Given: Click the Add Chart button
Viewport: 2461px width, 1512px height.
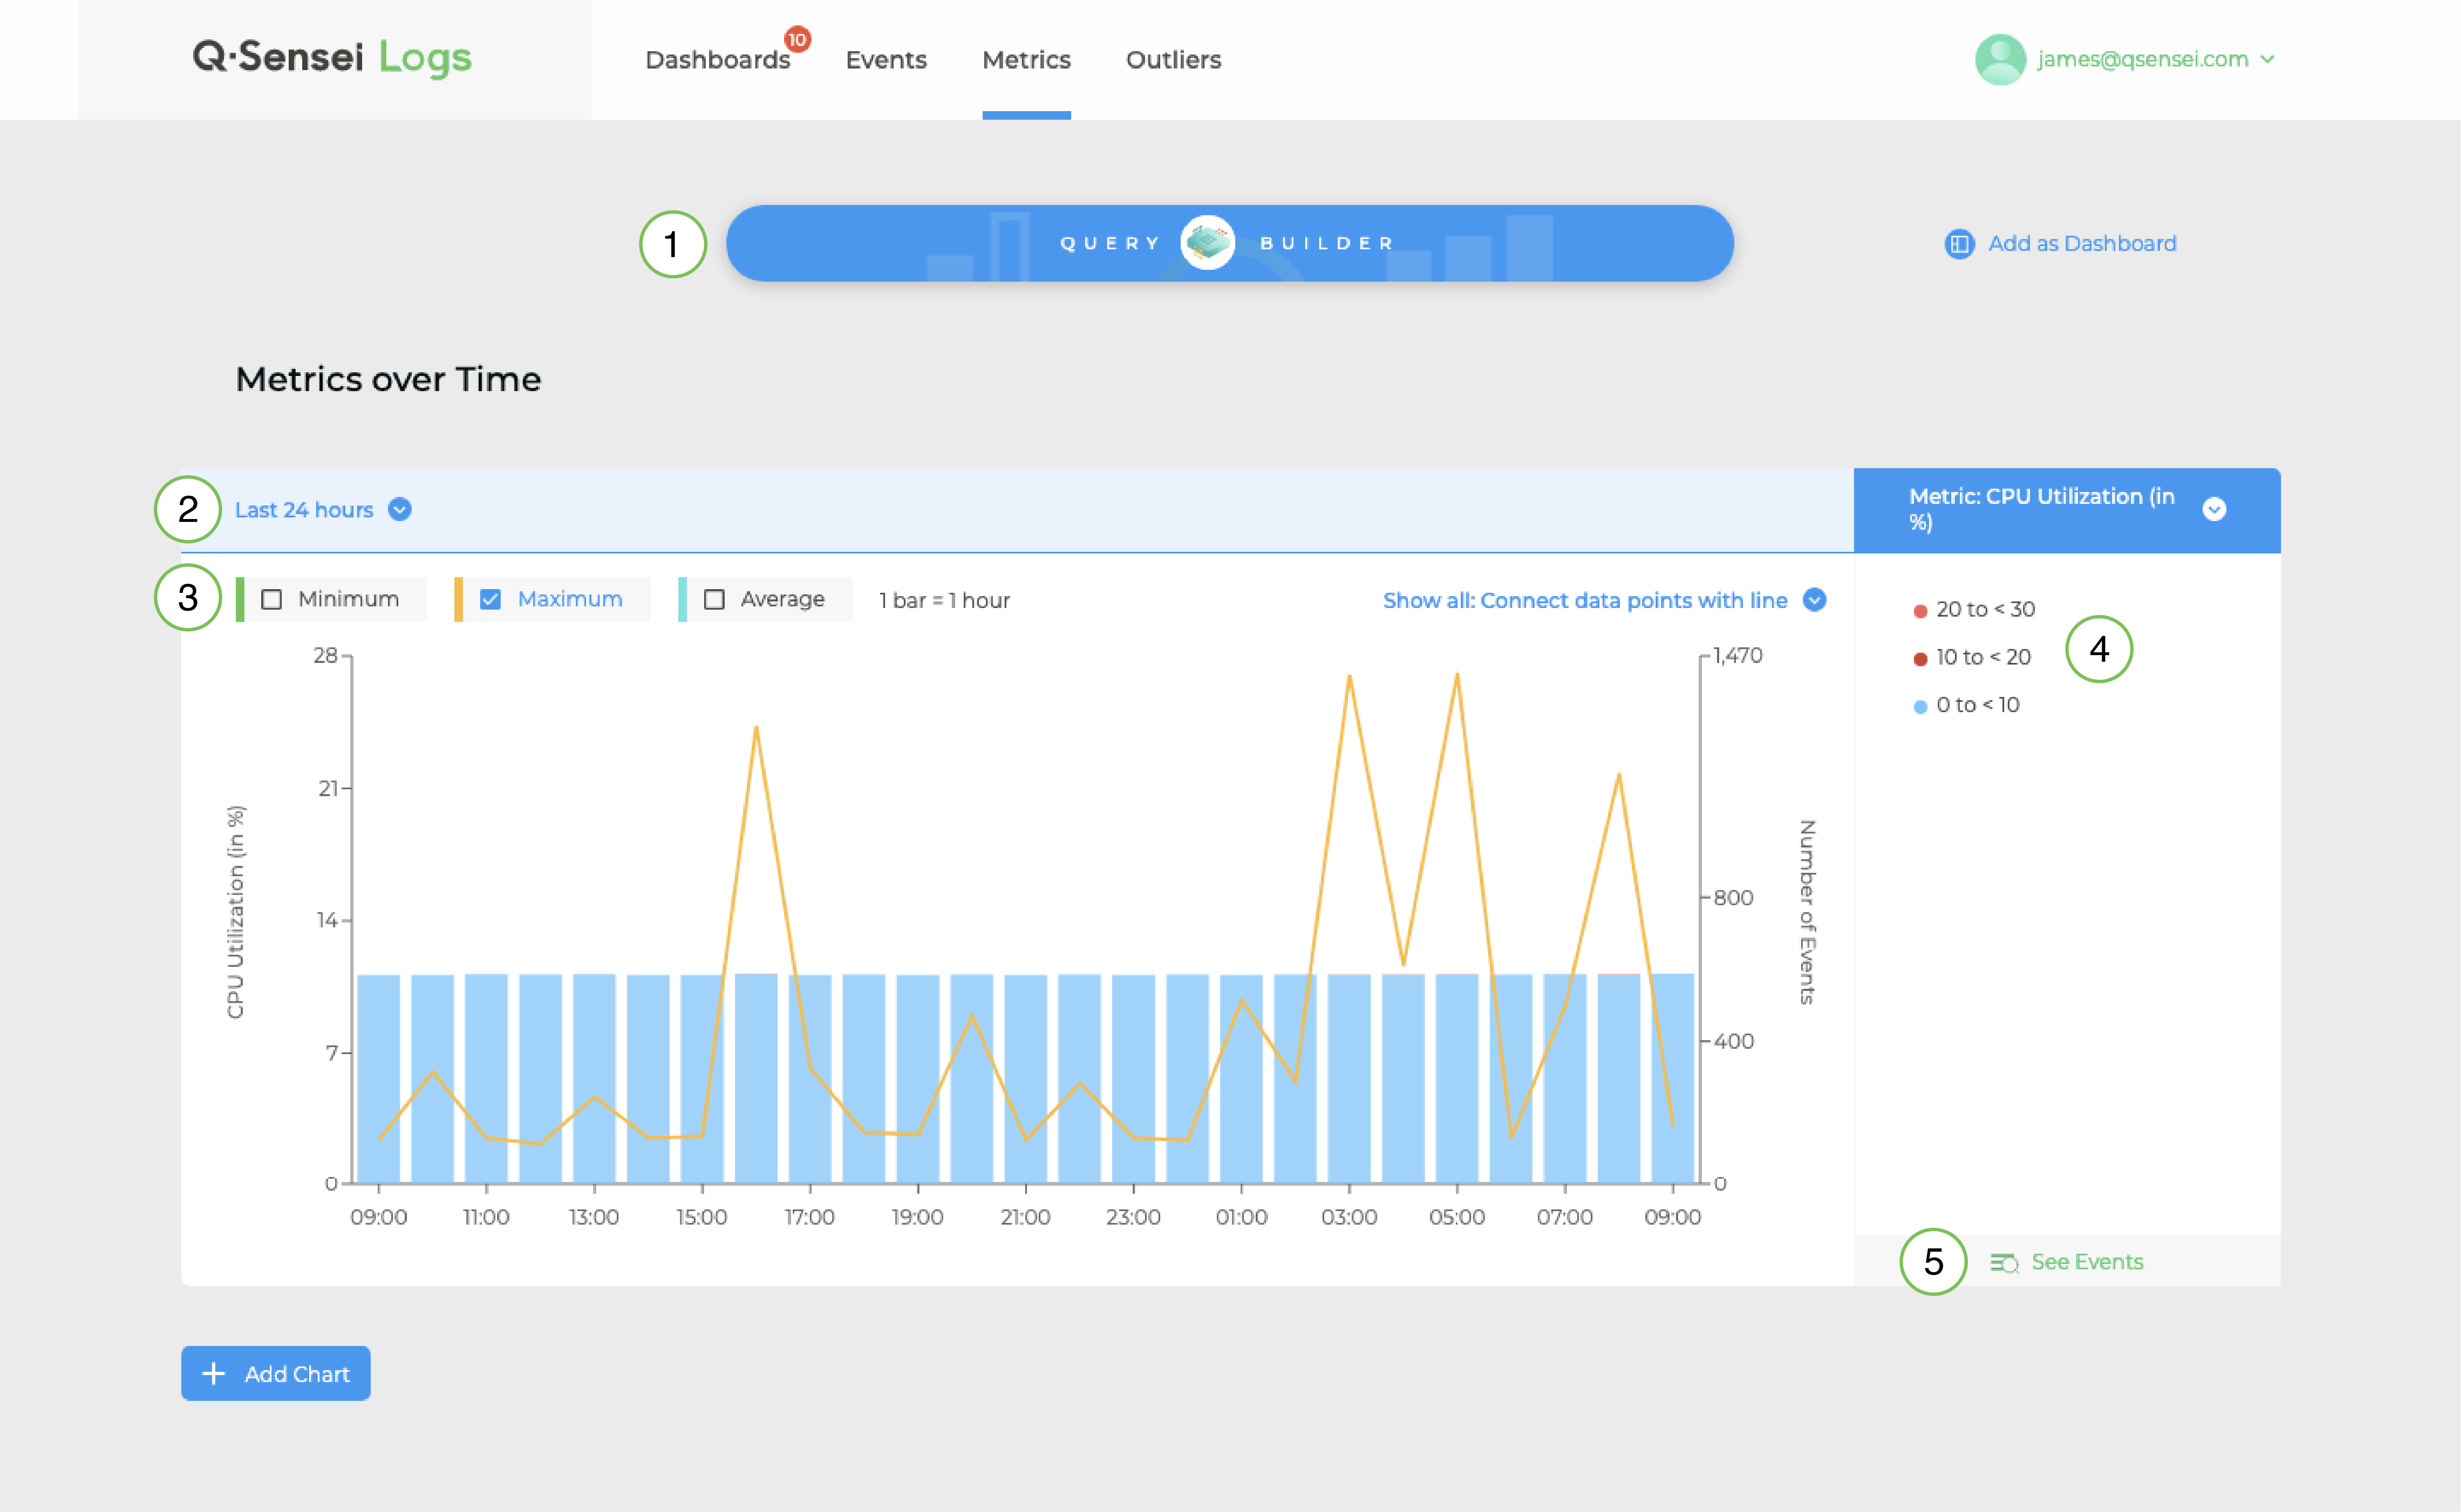Looking at the screenshot, I should click(x=276, y=1373).
